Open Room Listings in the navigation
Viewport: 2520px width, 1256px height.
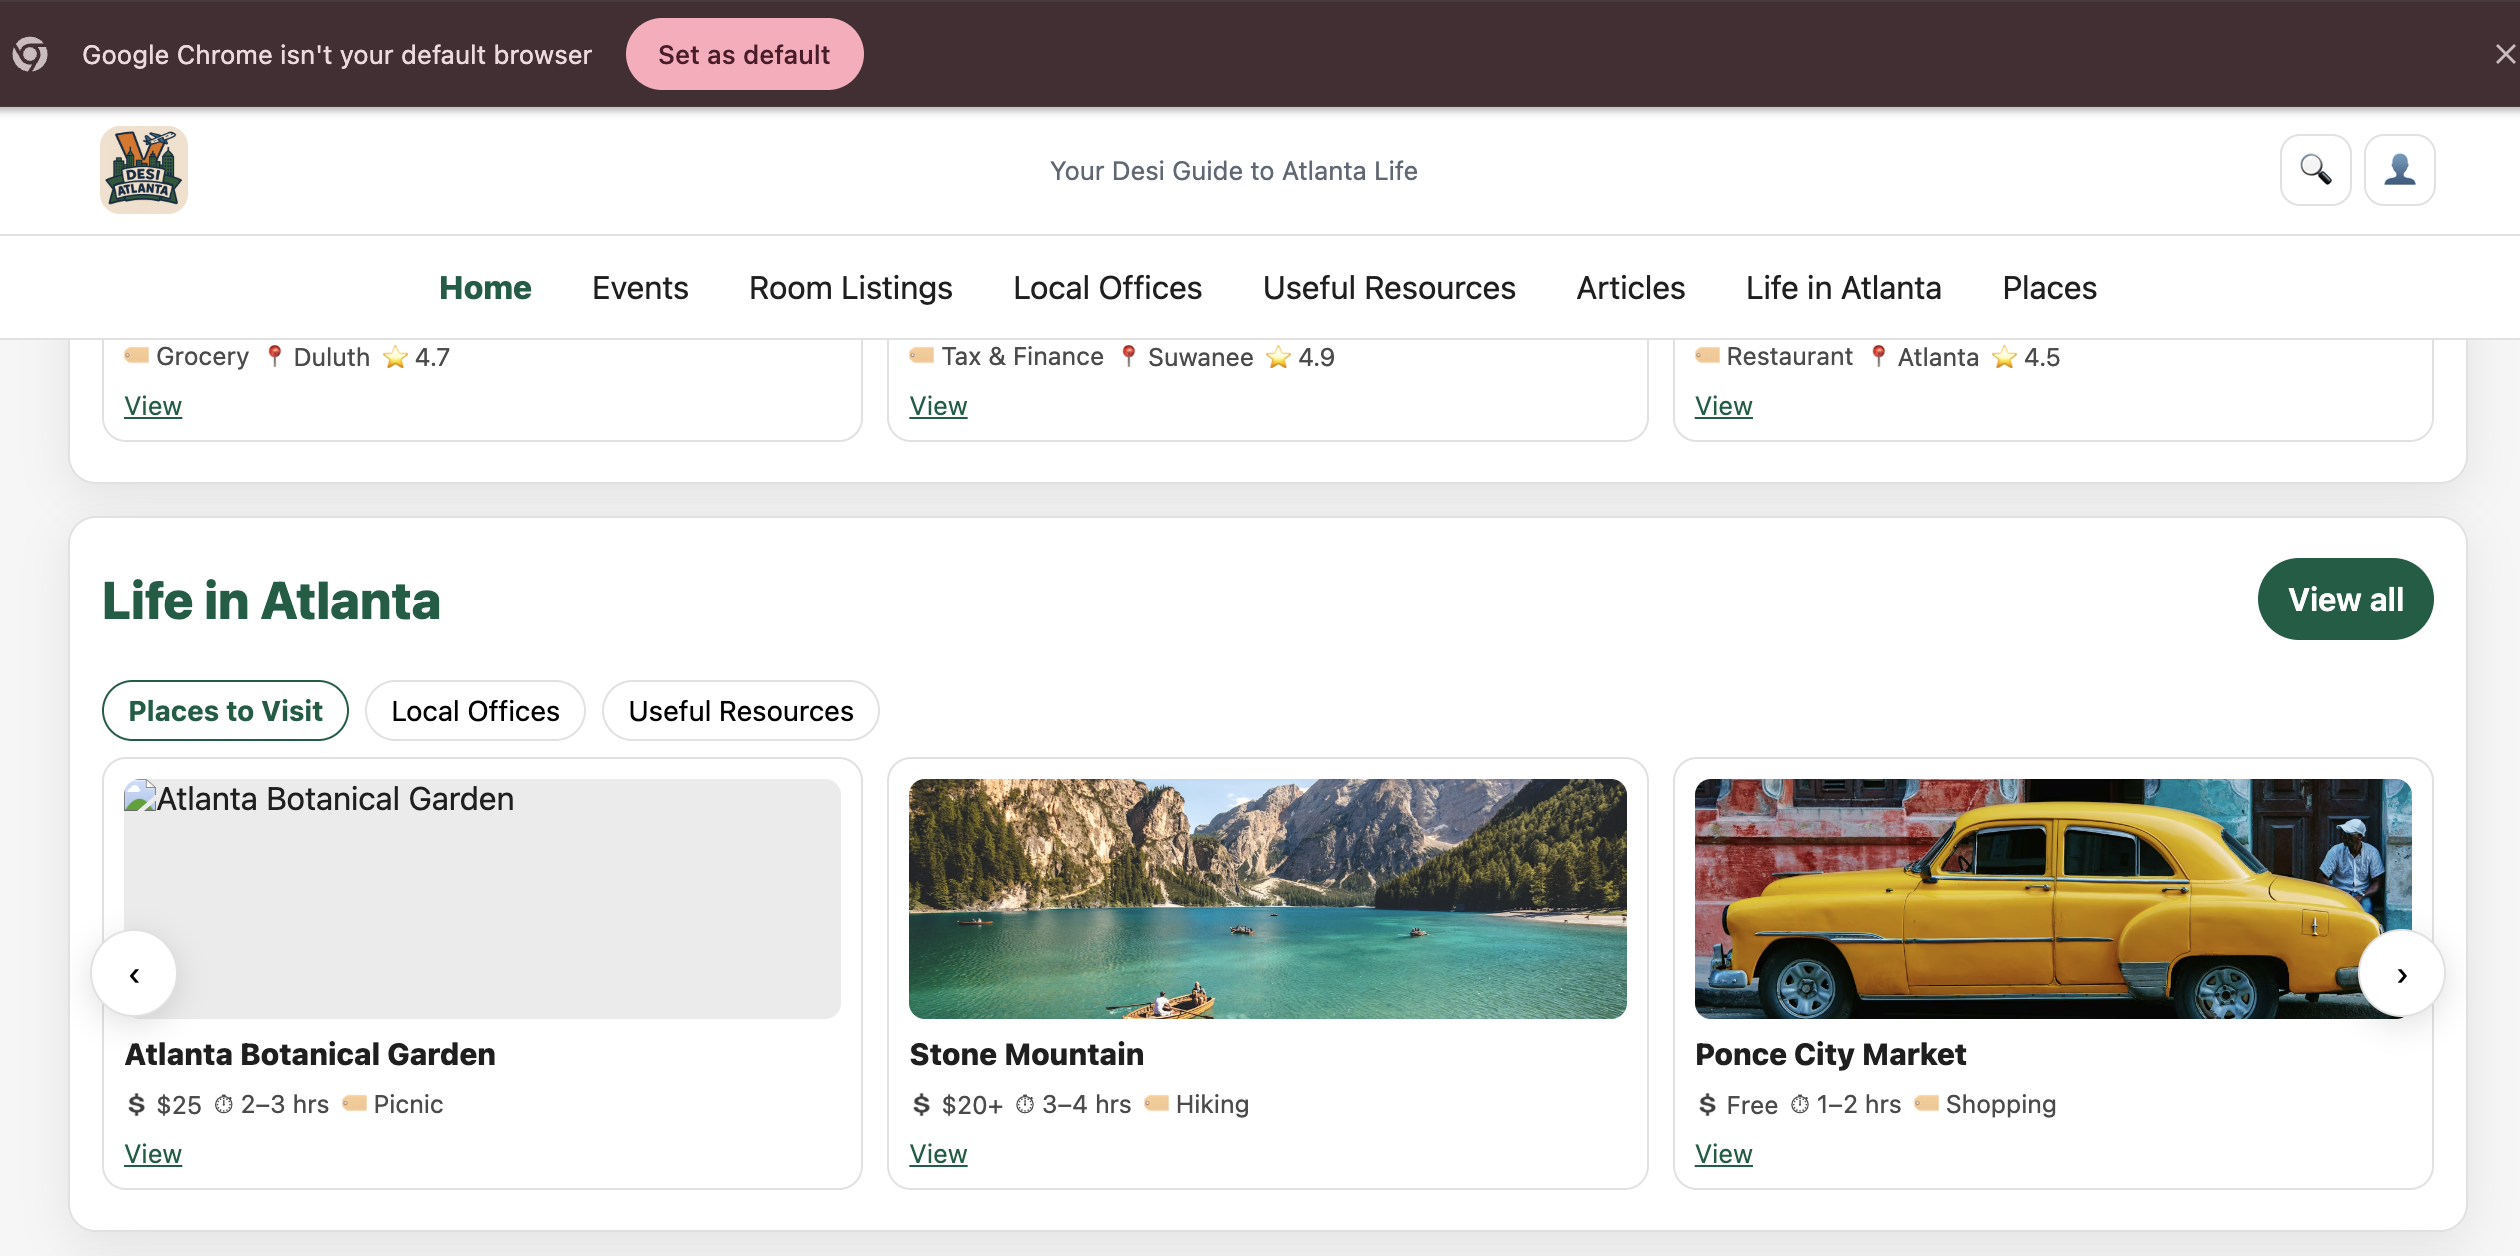coord(850,288)
